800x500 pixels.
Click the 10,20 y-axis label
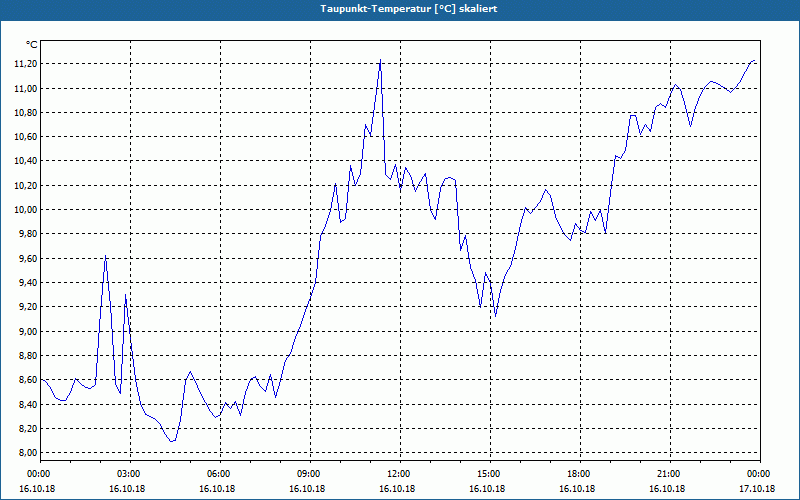coord(28,186)
